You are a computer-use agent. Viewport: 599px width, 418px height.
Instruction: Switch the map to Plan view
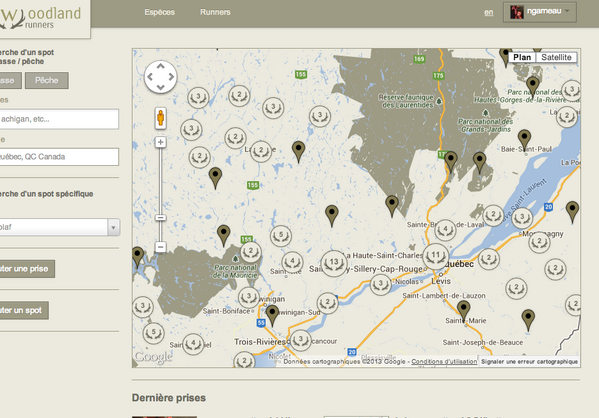tap(522, 57)
